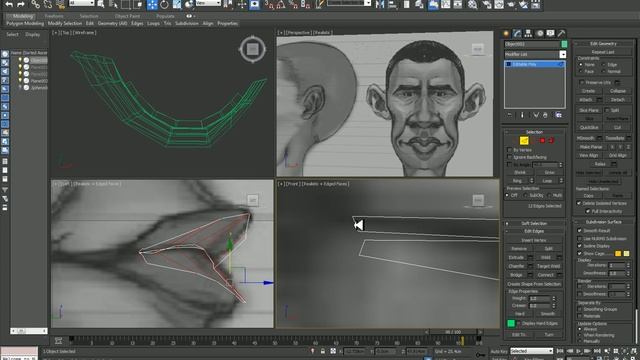This screenshot has width=640, height=360.
Task: Click the Target Weld button
Action: click(549, 266)
